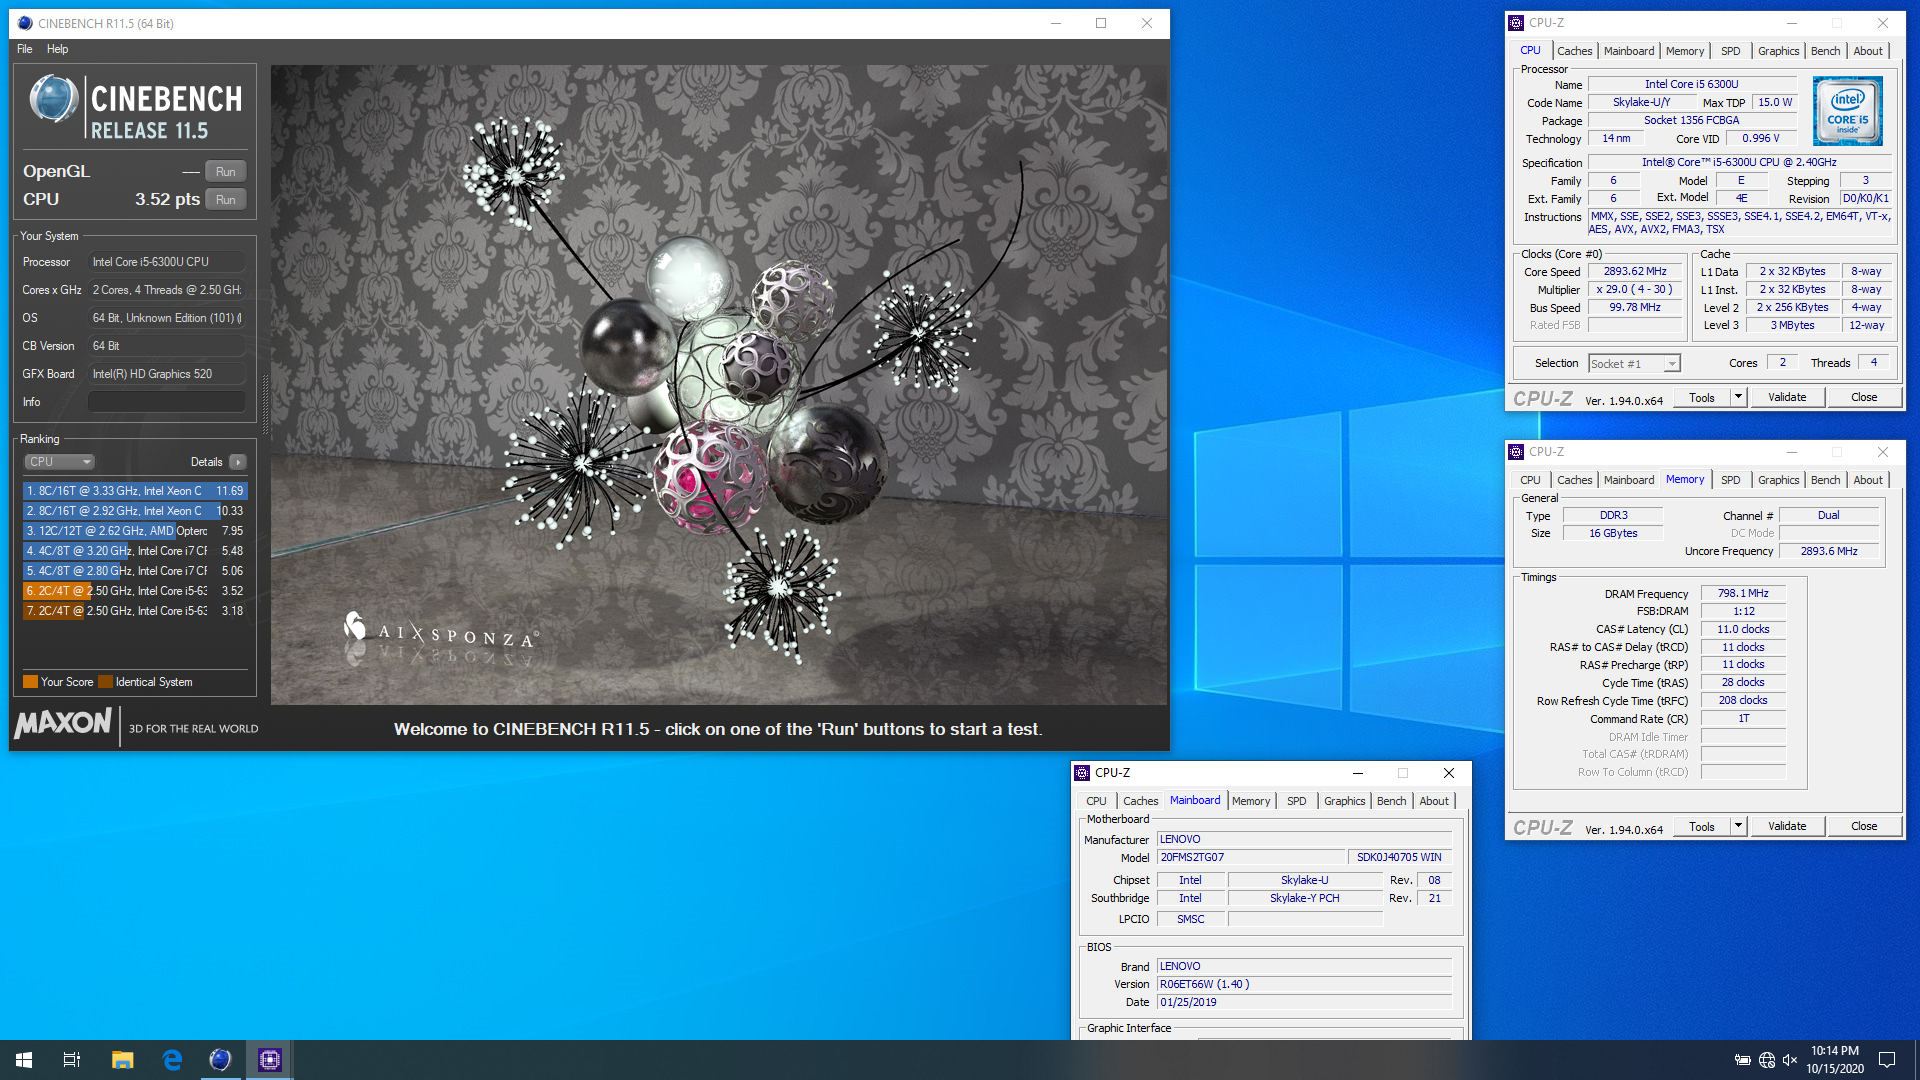Open the Caches tab in CPU-Z CPU window

1574,51
